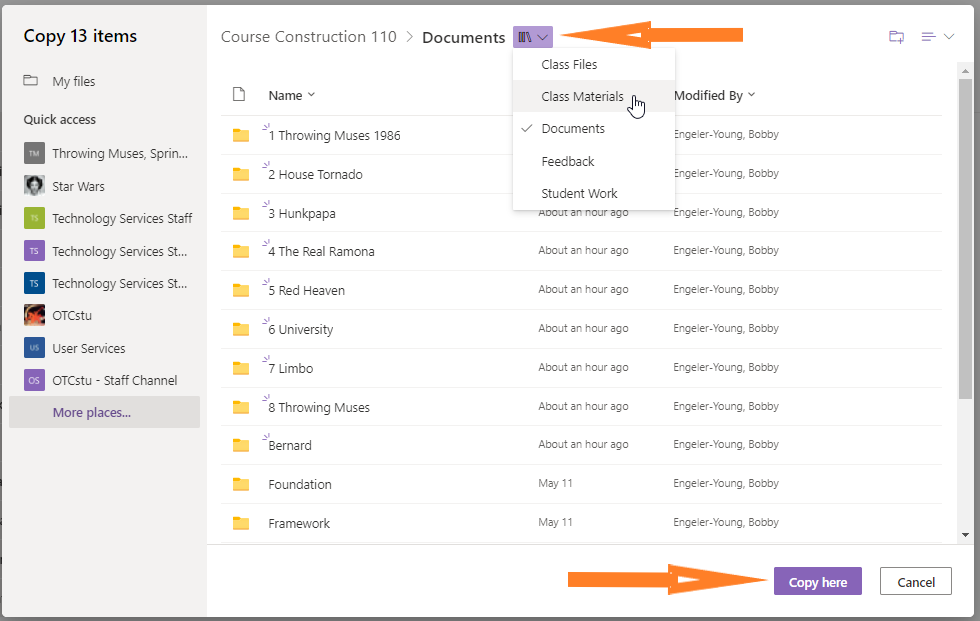Click the new folder icon
Screen dimensions: 980x621
point(896,37)
